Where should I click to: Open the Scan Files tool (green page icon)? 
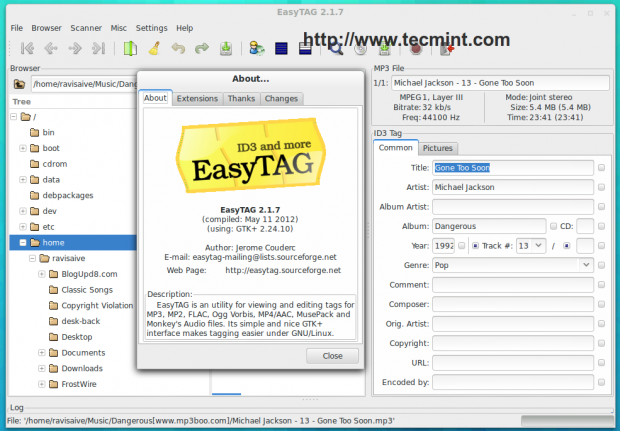(130, 49)
